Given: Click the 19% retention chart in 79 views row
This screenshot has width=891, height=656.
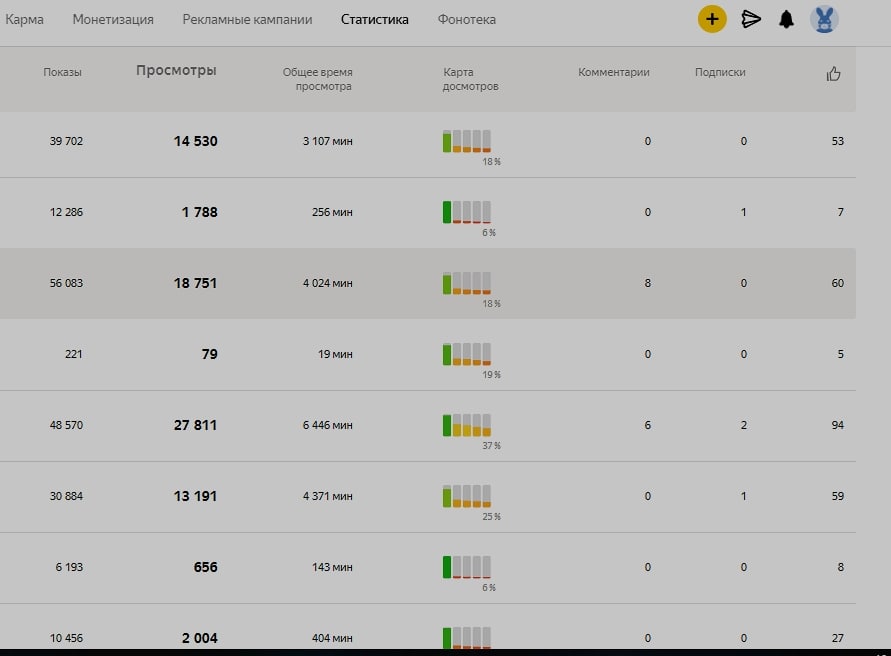Looking at the screenshot, I should click(467, 354).
